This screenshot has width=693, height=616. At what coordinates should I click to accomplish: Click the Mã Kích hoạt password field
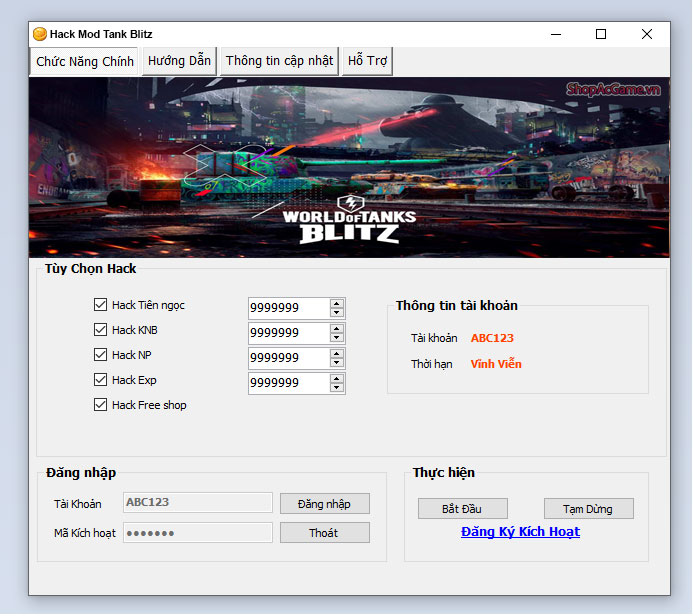(x=198, y=532)
